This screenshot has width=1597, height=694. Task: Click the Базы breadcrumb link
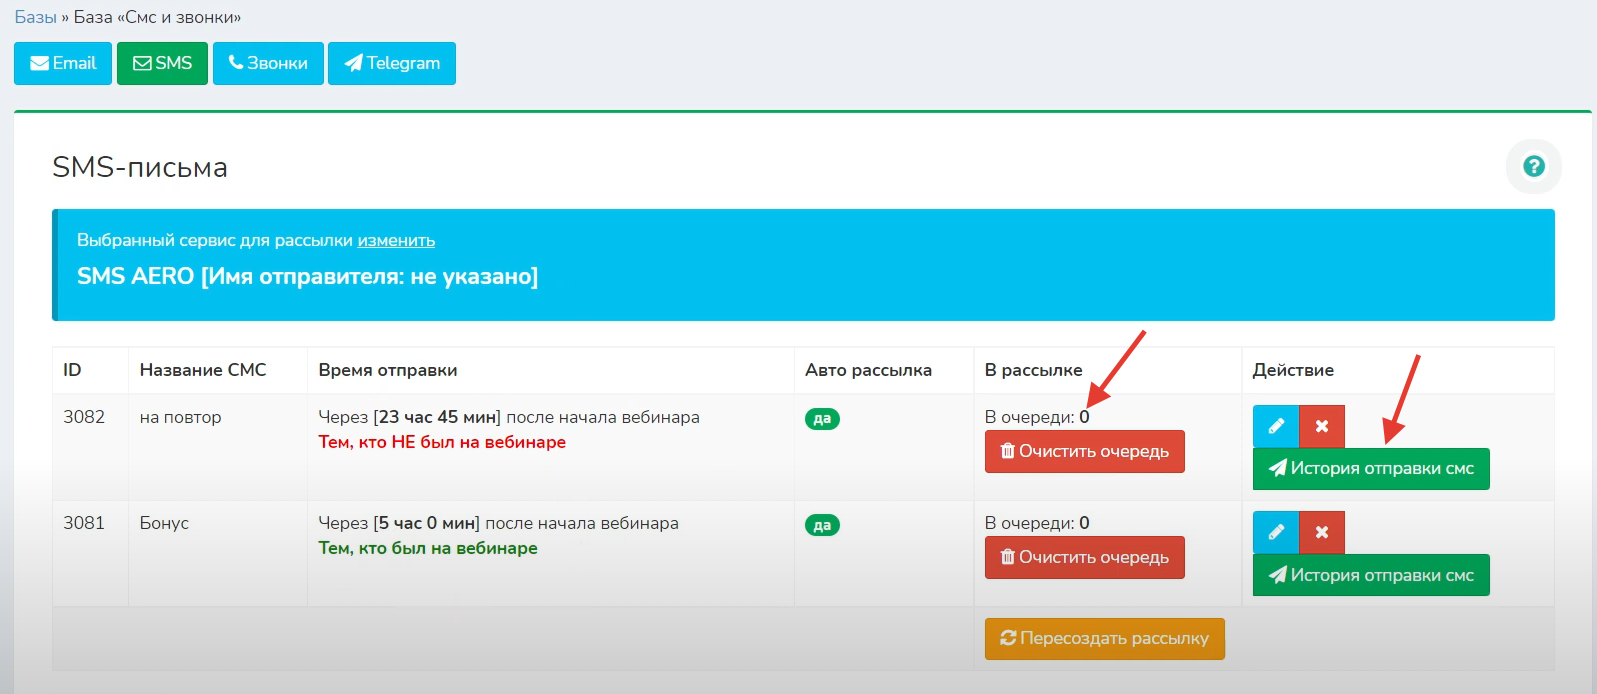tap(35, 17)
